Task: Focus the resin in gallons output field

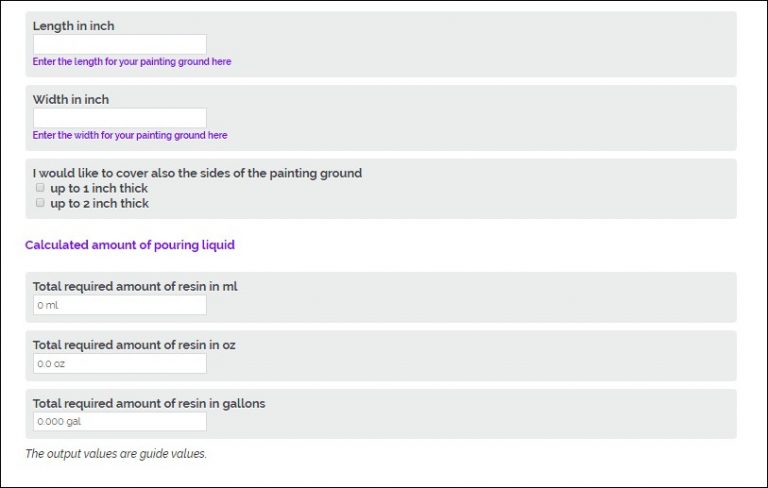Action: pyautogui.click(x=119, y=422)
